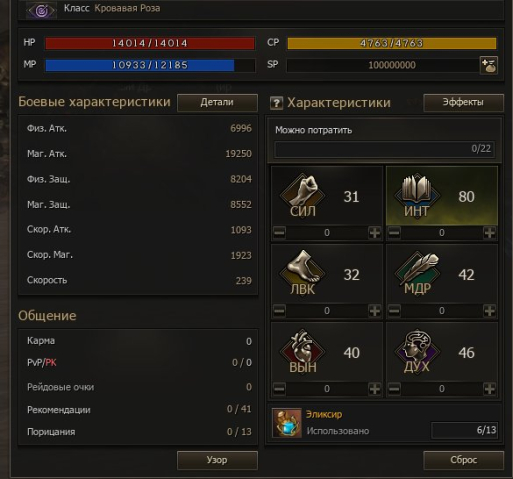Viewport: 513px width, 479px height.
Task: Click the МДР feather stat icon
Action: click(417, 272)
